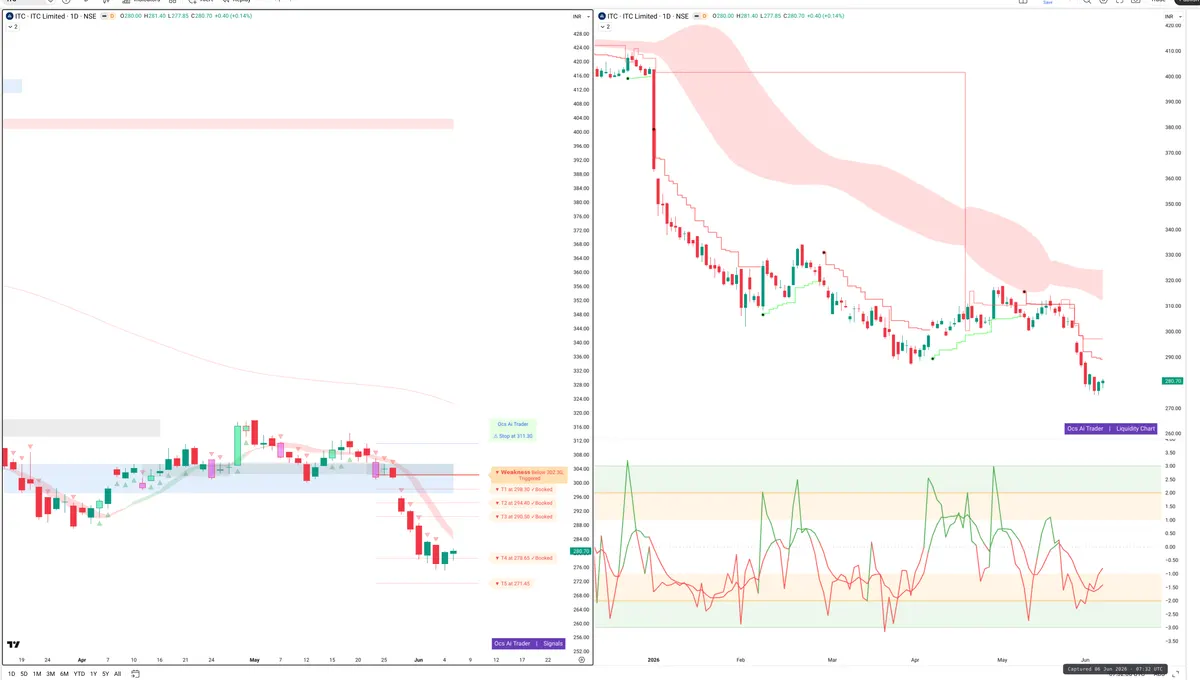Click the 280.70 current price tag on the left chart
The height and width of the screenshot is (680, 1200).
tap(579, 551)
